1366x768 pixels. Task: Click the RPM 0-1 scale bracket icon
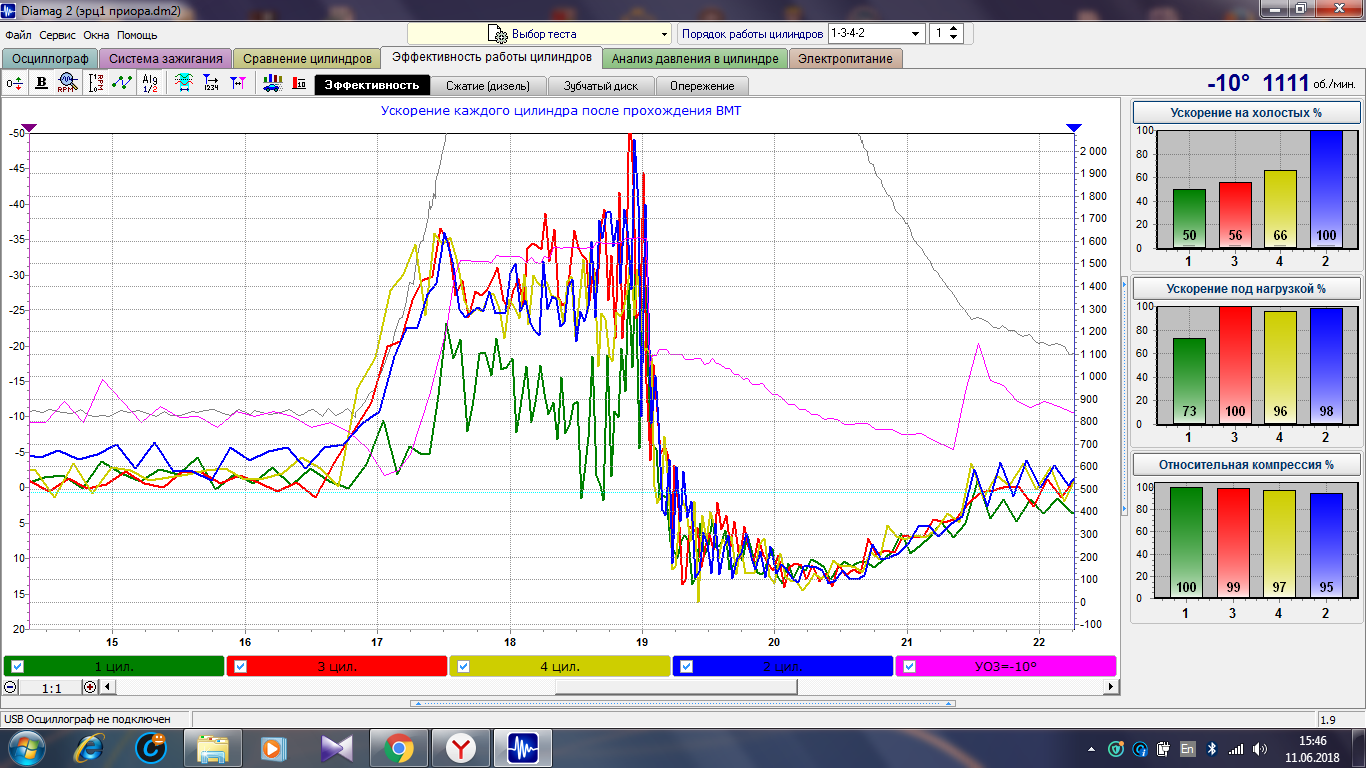pyautogui.click(x=97, y=84)
